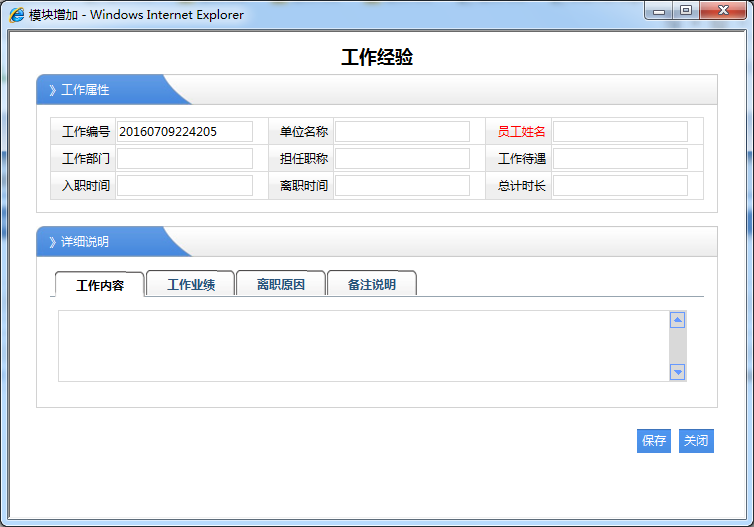754x527 pixels.
Task: Click into the 工作部门 field
Action: pyautogui.click(x=185, y=159)
